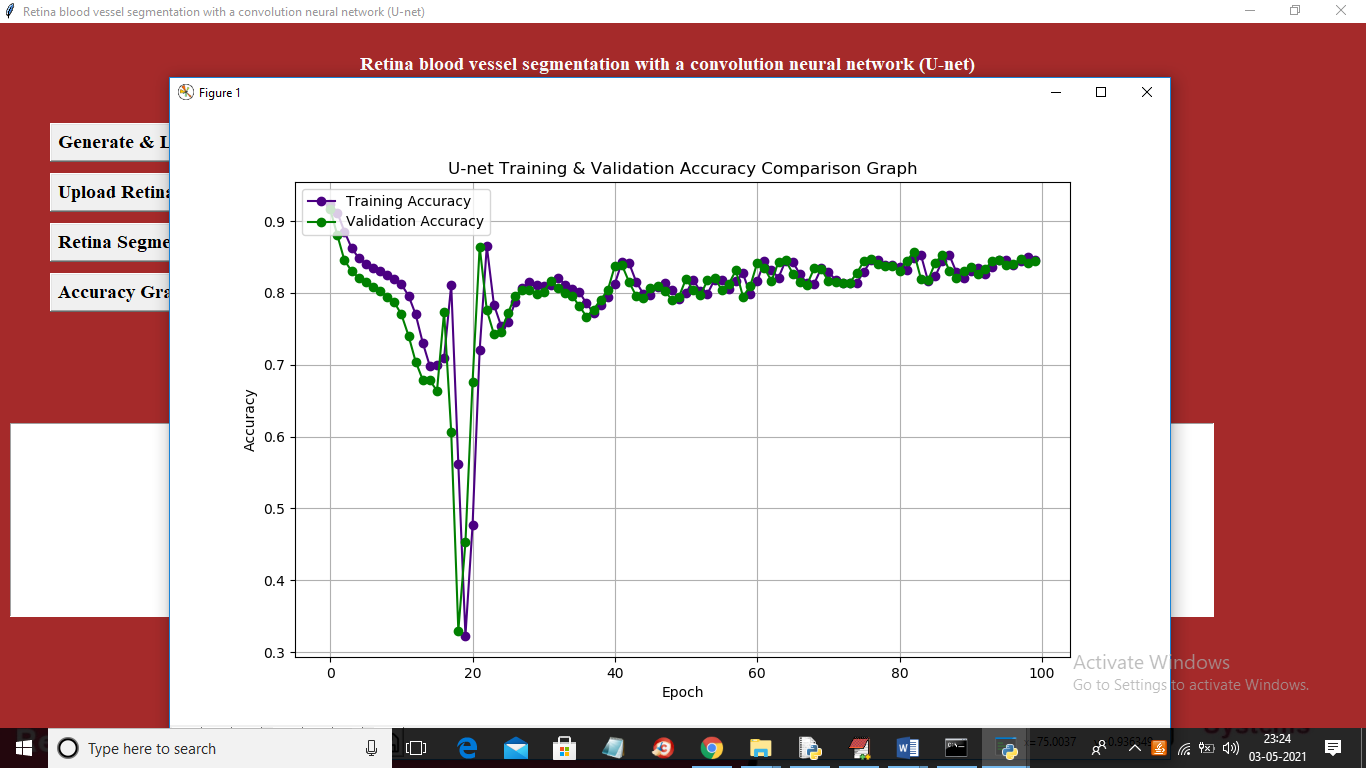Close the Figure 1 graph window
The image size is (1366, 768).
pos(1147,92)
